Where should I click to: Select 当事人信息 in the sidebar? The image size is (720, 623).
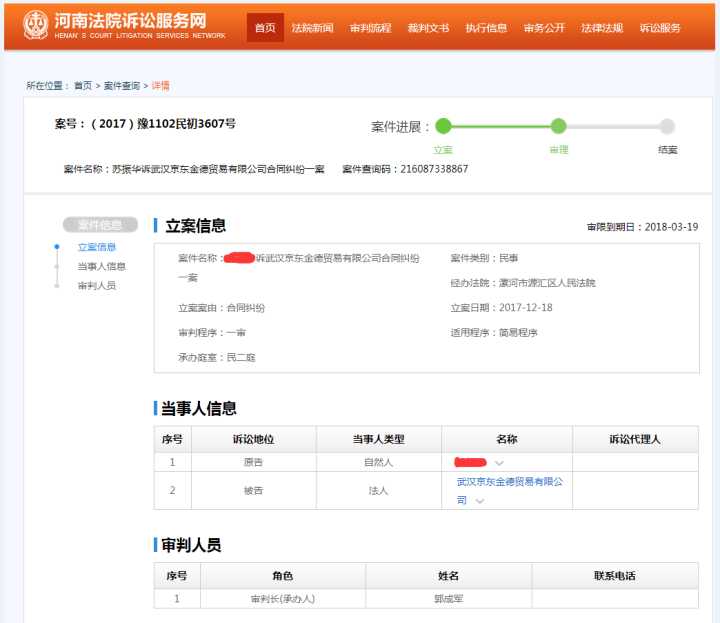click(102, 266)
